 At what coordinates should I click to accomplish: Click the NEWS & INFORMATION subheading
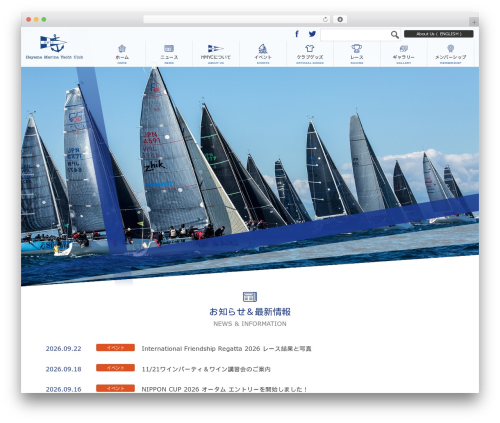coord(250,324)
